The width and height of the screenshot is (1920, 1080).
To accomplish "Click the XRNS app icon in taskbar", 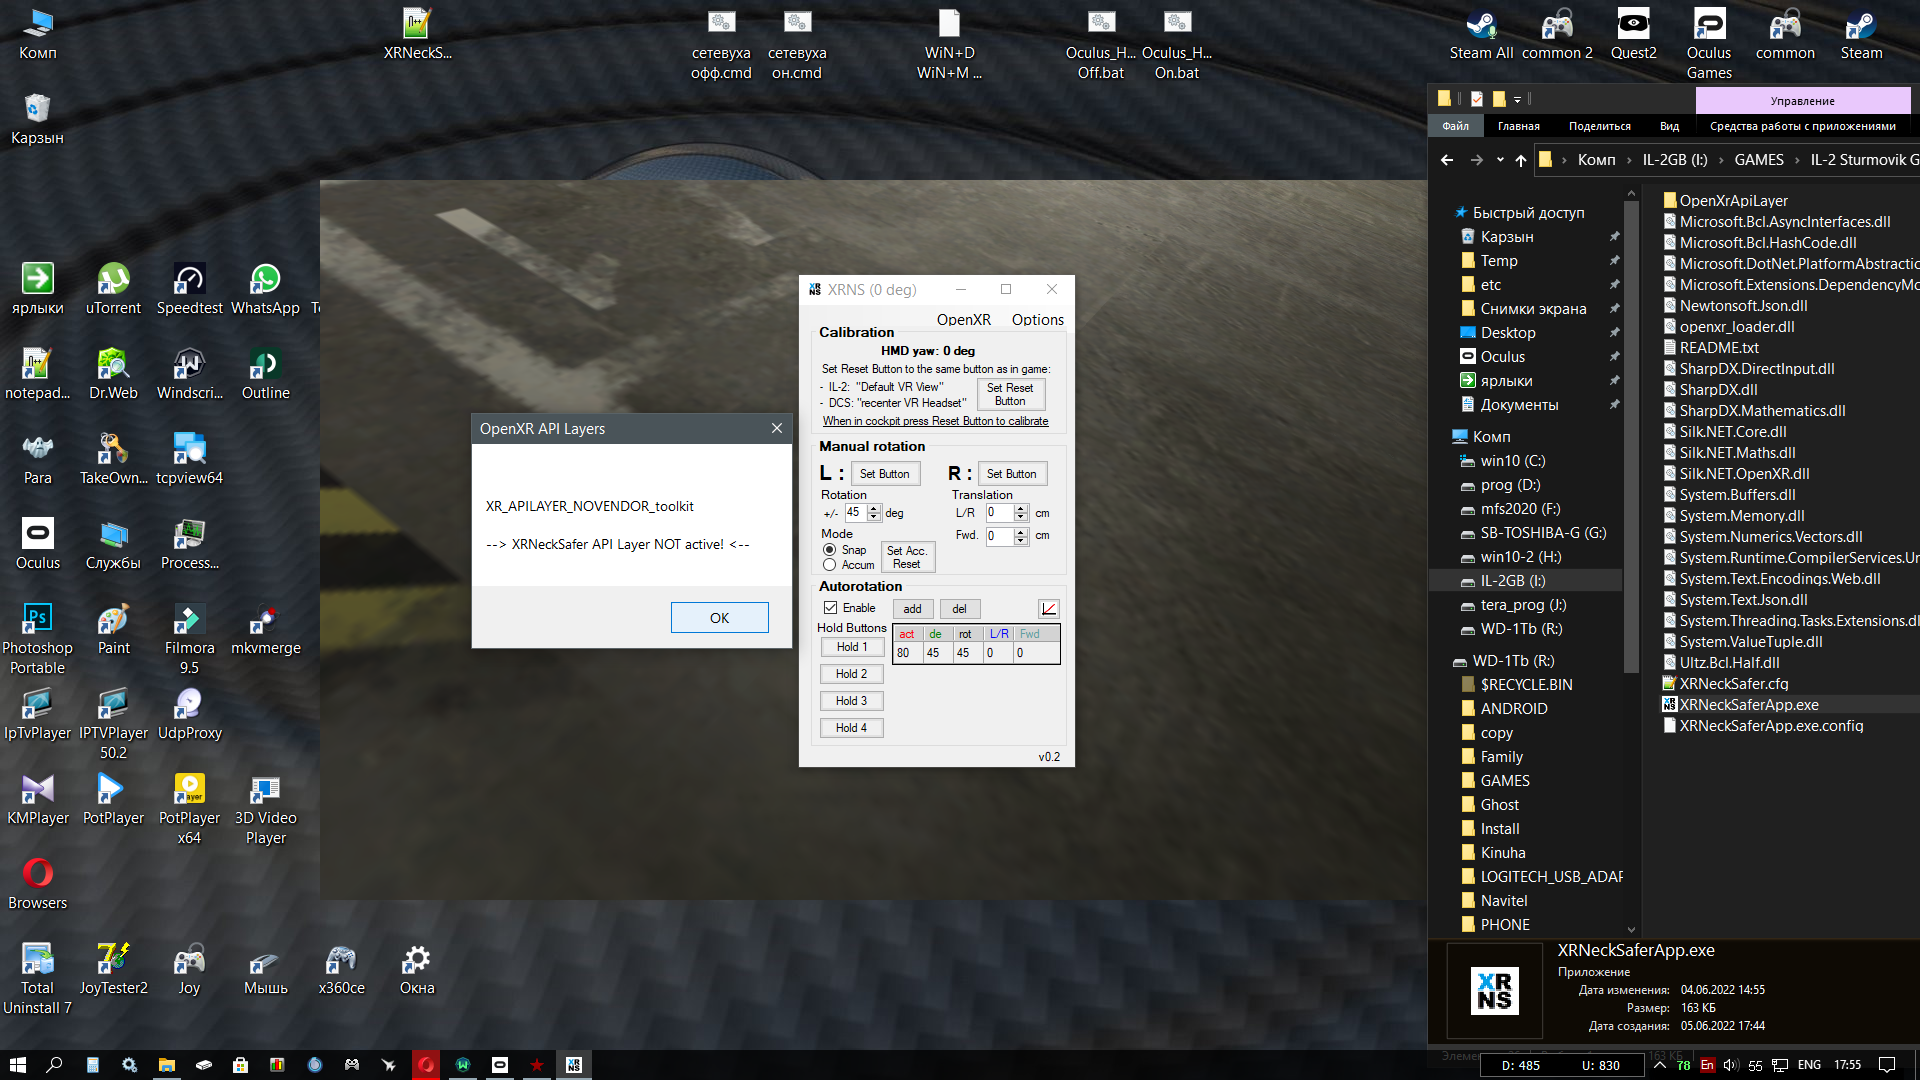I will (x=573, y=1065).
